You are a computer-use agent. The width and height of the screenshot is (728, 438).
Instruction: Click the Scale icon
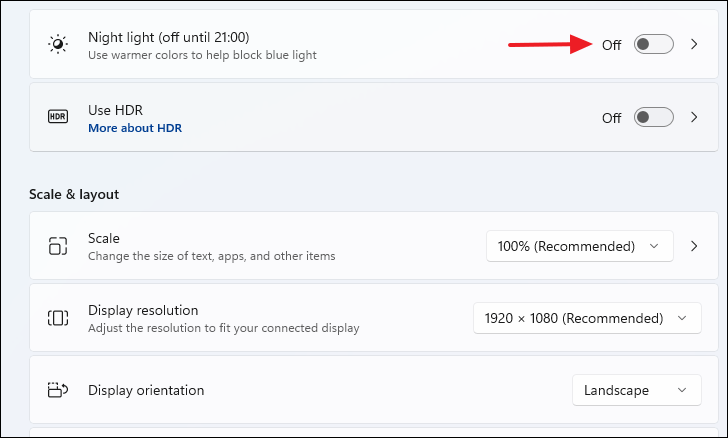[58, 246]
